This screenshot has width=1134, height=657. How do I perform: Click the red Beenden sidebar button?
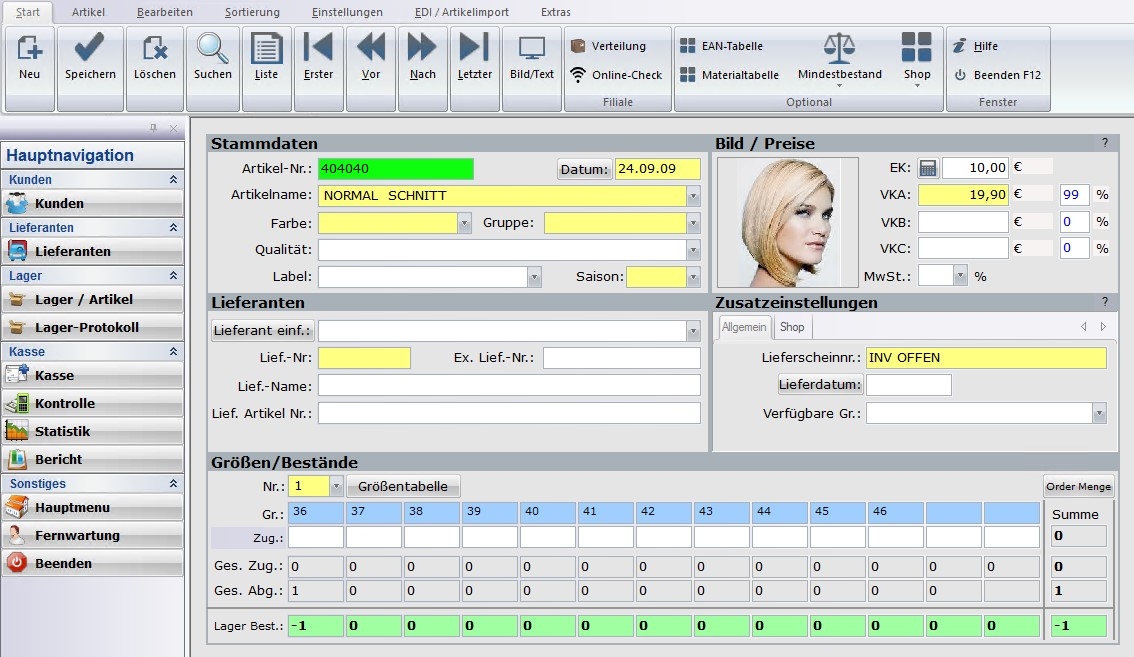click(93, 563)
